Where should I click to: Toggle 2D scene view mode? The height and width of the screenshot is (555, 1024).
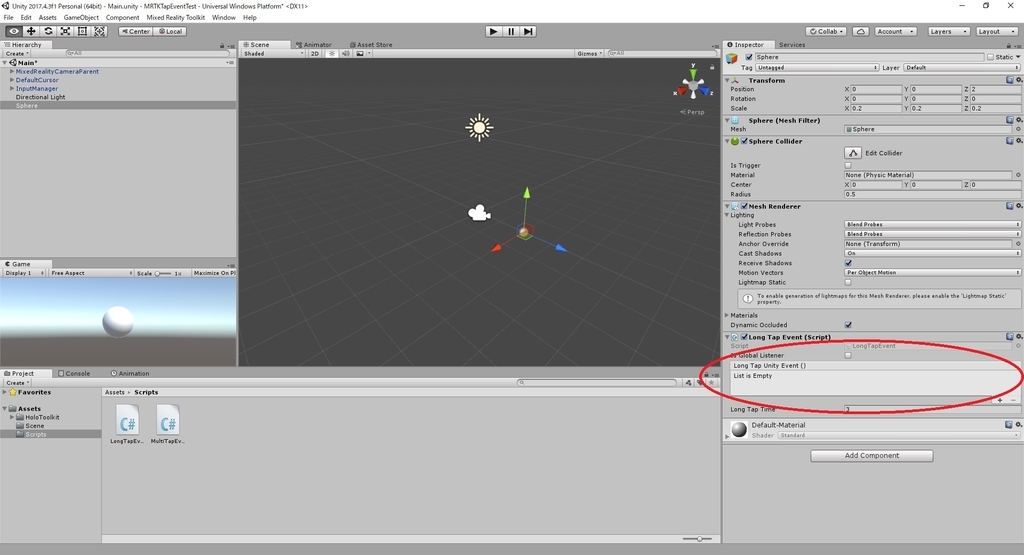click(x=315, y=54)
